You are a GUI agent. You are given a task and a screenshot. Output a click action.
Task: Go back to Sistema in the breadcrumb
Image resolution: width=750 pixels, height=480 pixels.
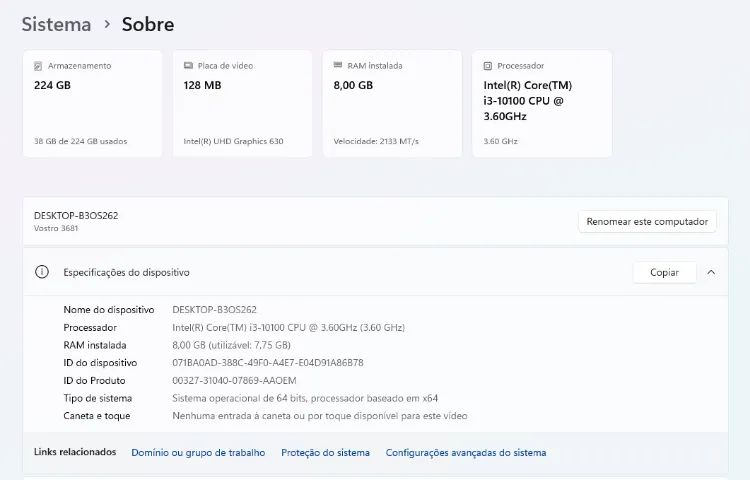[x=56, y=24]
